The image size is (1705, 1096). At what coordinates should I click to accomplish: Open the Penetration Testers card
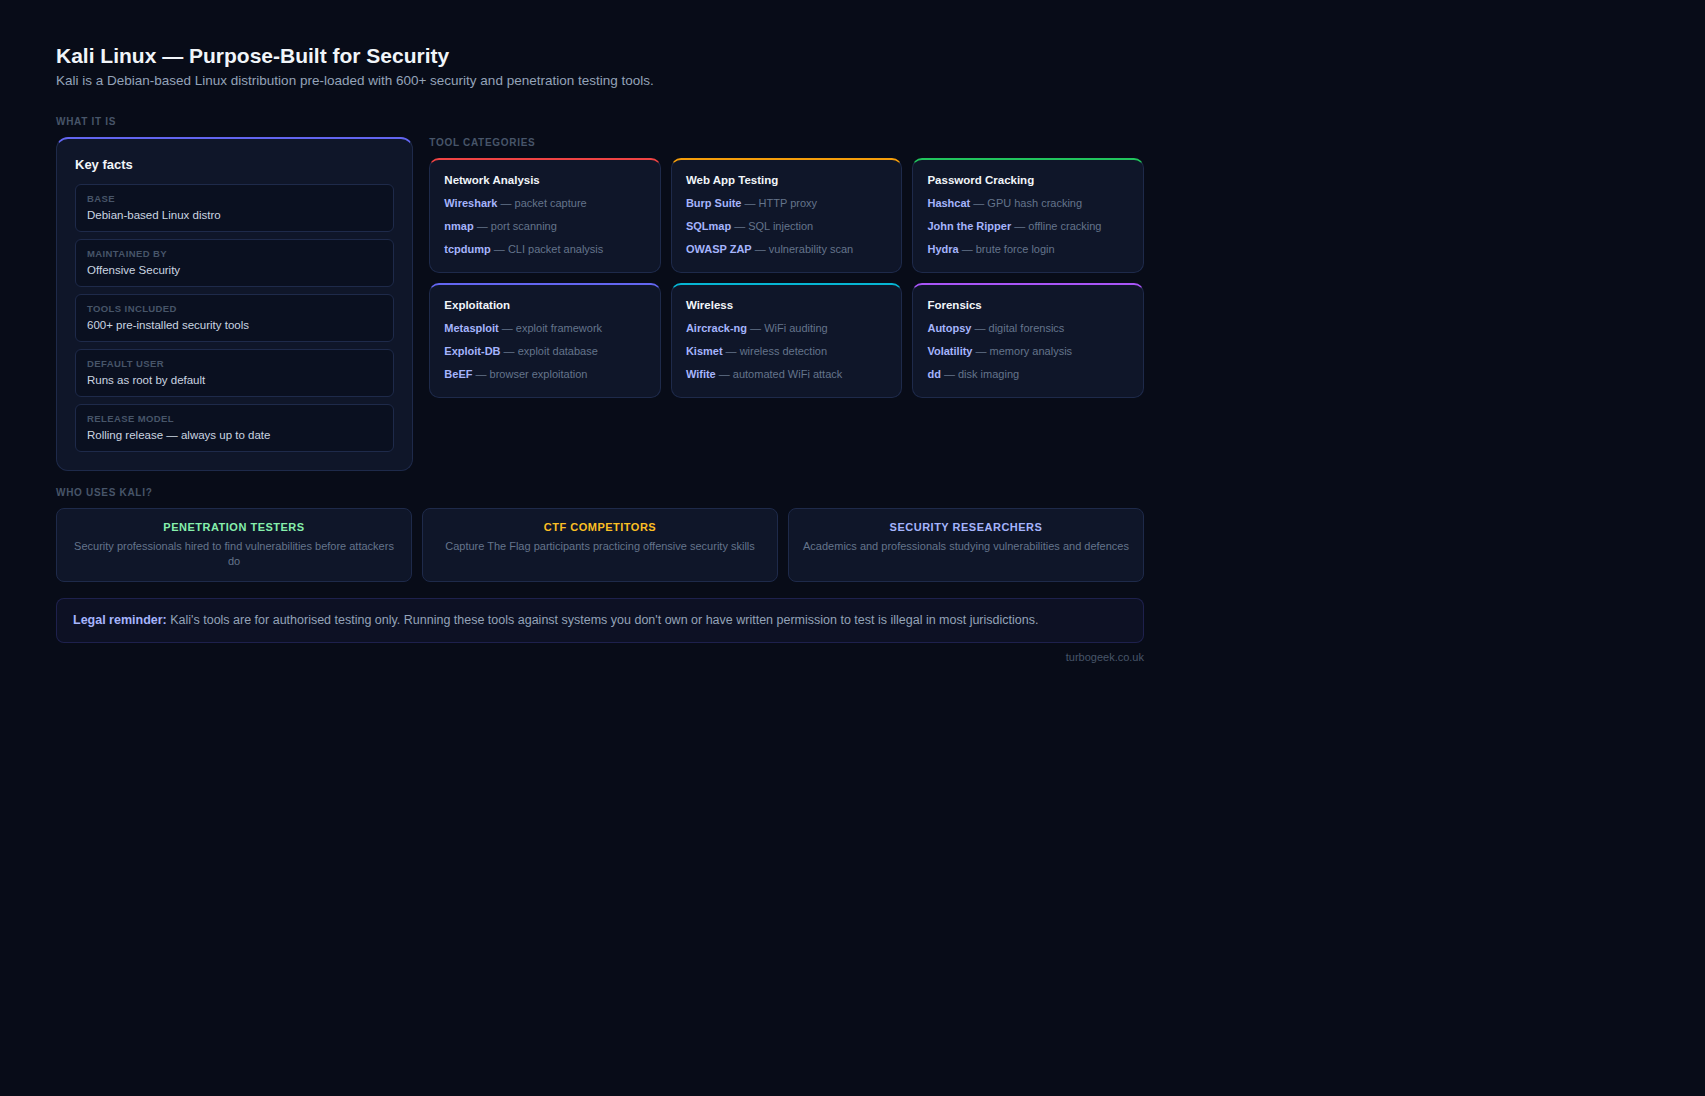(234, 544)
